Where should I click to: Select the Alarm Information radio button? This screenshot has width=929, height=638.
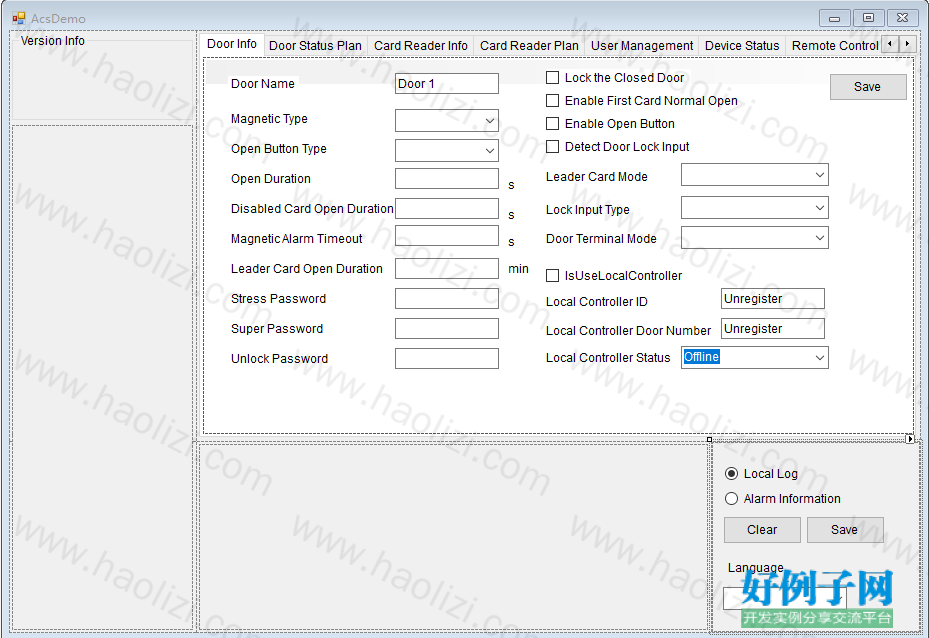(x=732, y=499)
